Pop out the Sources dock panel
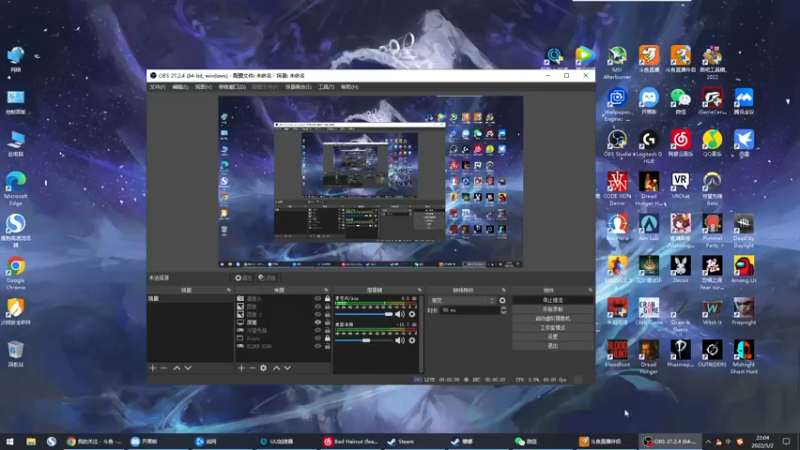This screenshot has width=800, height=450. click(326, 290)
